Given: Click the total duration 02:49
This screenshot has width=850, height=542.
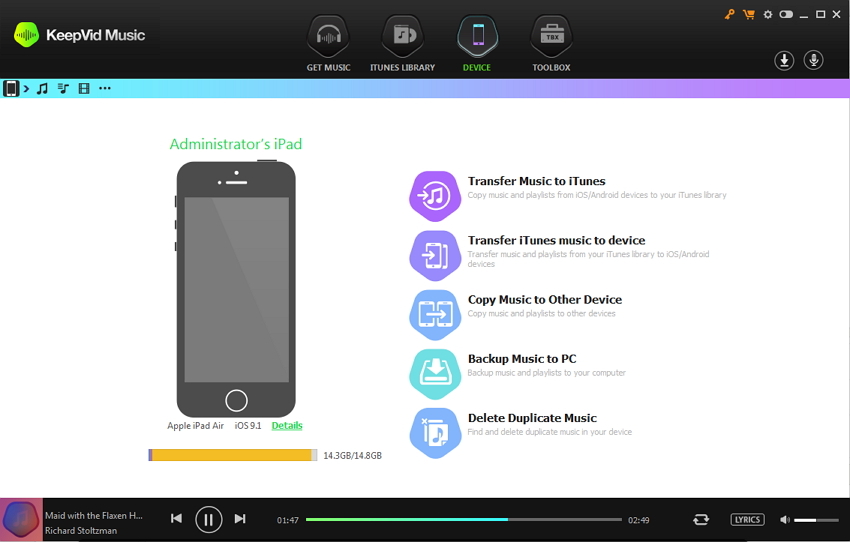Looking at the screenshot, I should tap(639, 520).
